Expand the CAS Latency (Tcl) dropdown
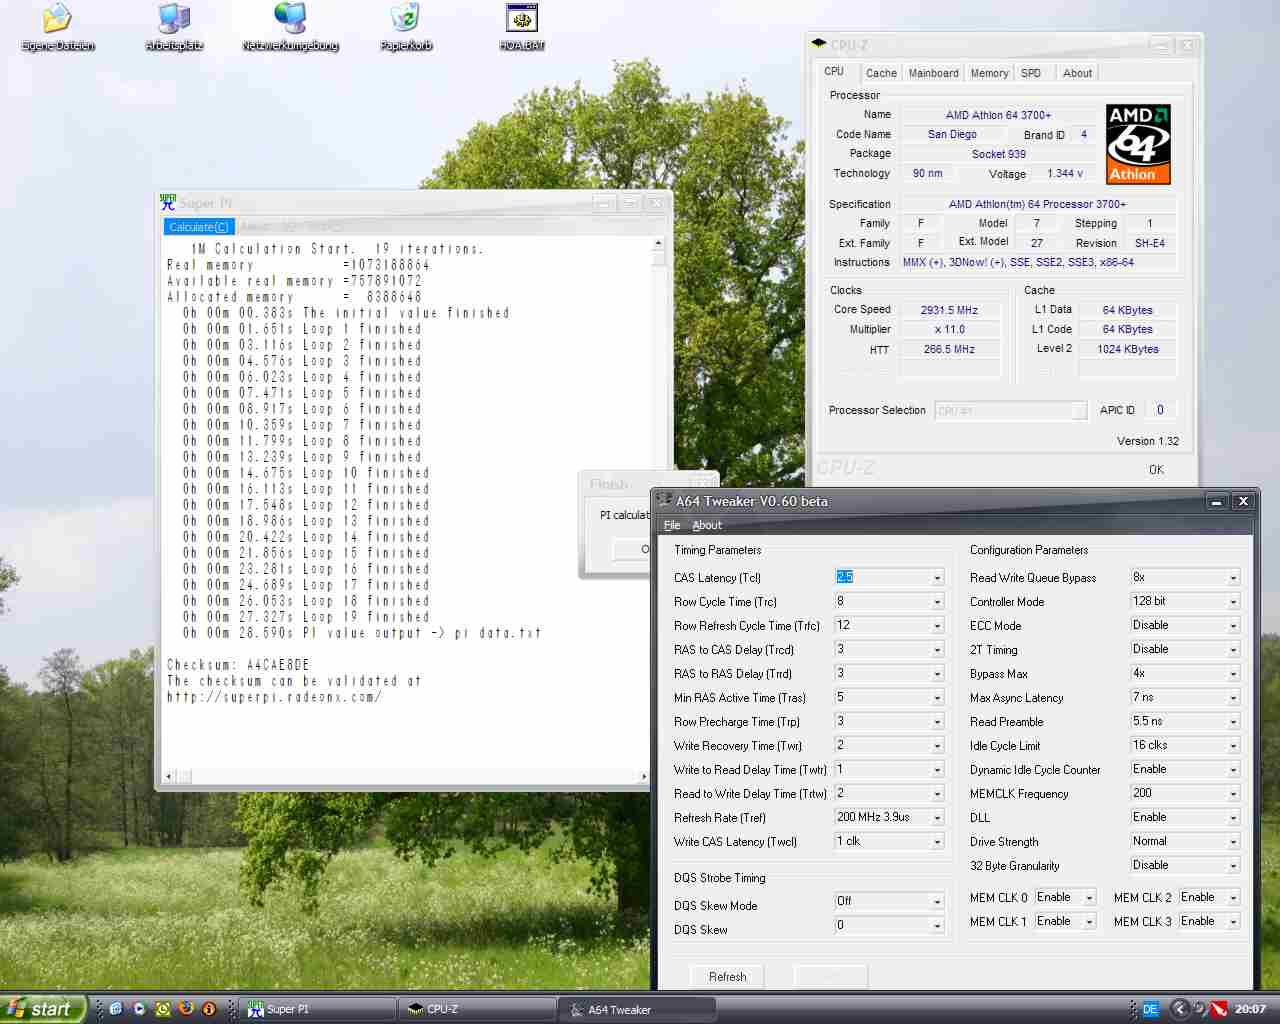The image size is (1280, 1024). pos(937,578)
